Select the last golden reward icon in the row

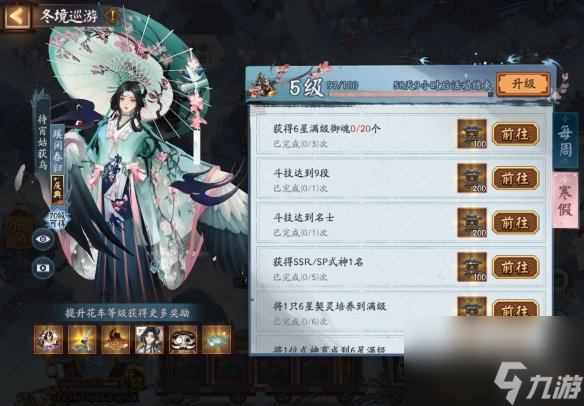click(x=216, y=339)
